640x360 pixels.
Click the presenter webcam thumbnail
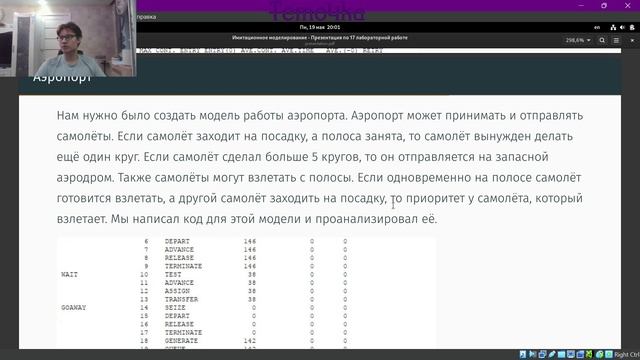pyautogui.click(x=68, y=38)
